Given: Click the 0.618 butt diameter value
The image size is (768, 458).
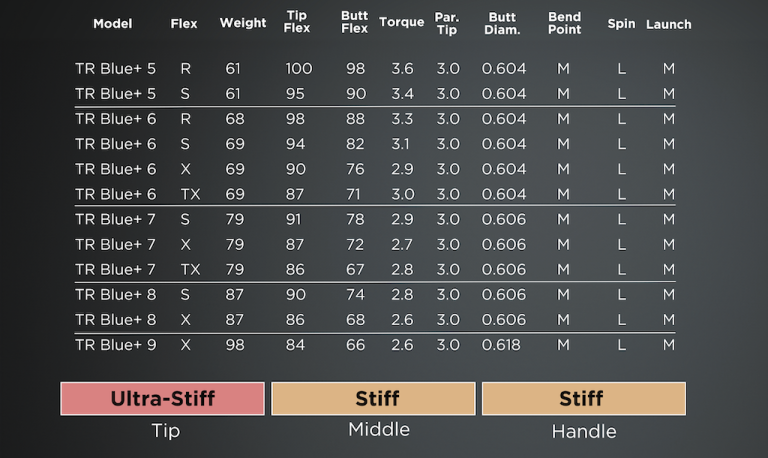Looking at the screenshot, I should (501, 345).
